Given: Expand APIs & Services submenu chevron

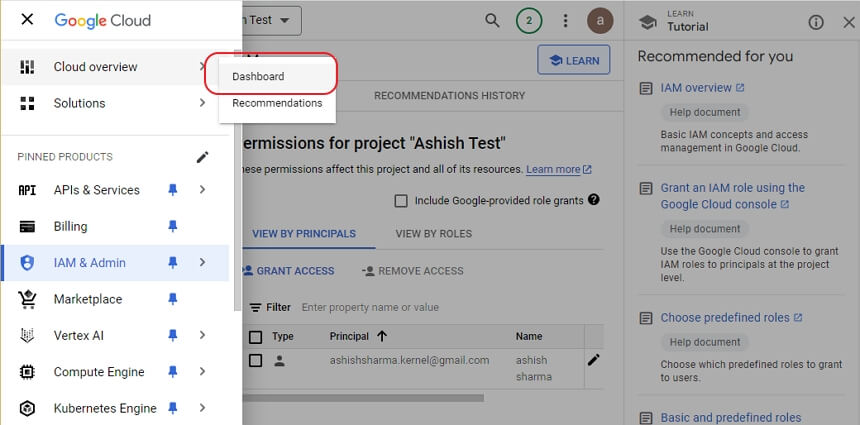Looking at the screenshot, I should 202,190.
